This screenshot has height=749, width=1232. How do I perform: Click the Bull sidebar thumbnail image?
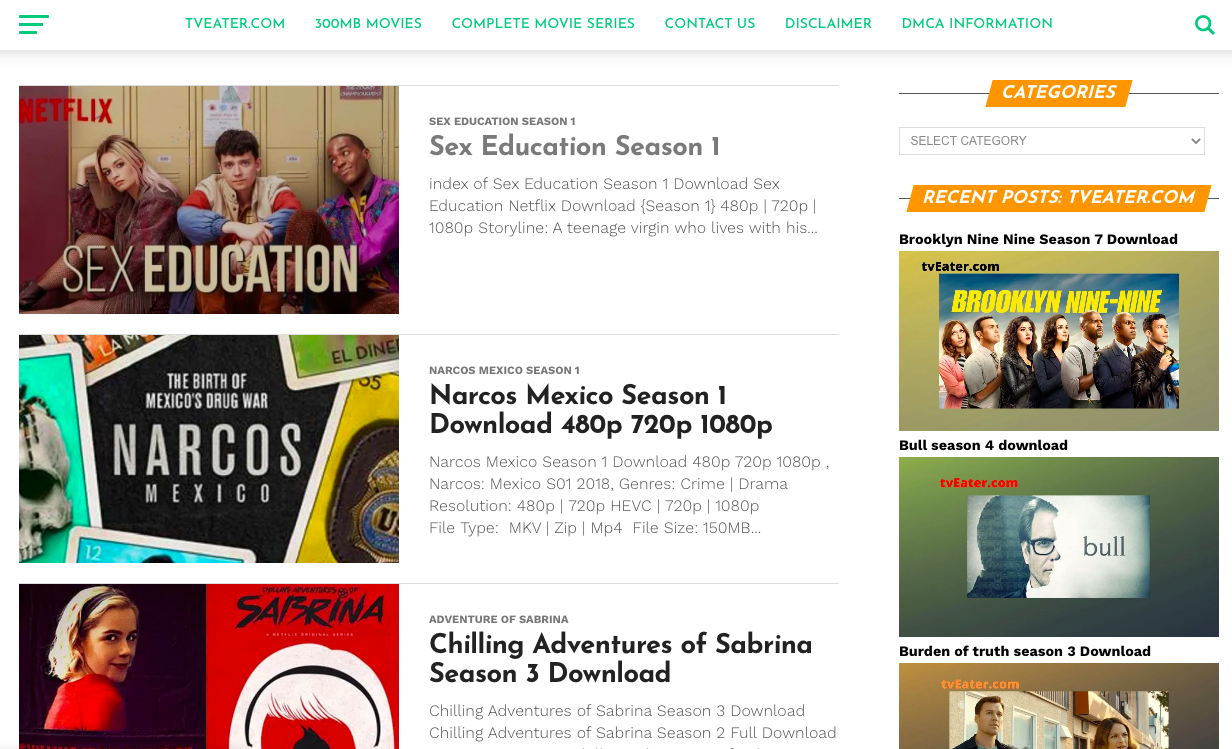pyautogui.click(x=1058, y=547)
